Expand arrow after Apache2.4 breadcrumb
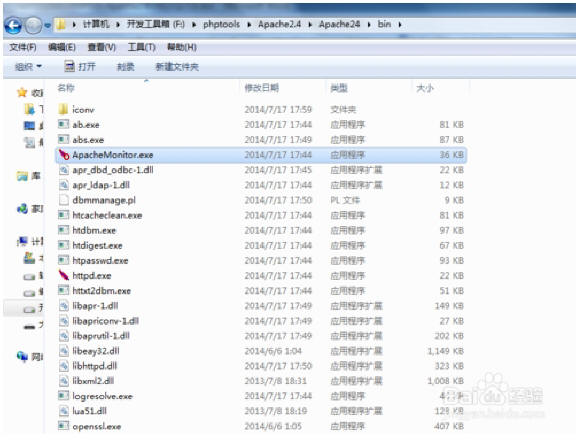The image size is (576, 447). coord(310,25)
